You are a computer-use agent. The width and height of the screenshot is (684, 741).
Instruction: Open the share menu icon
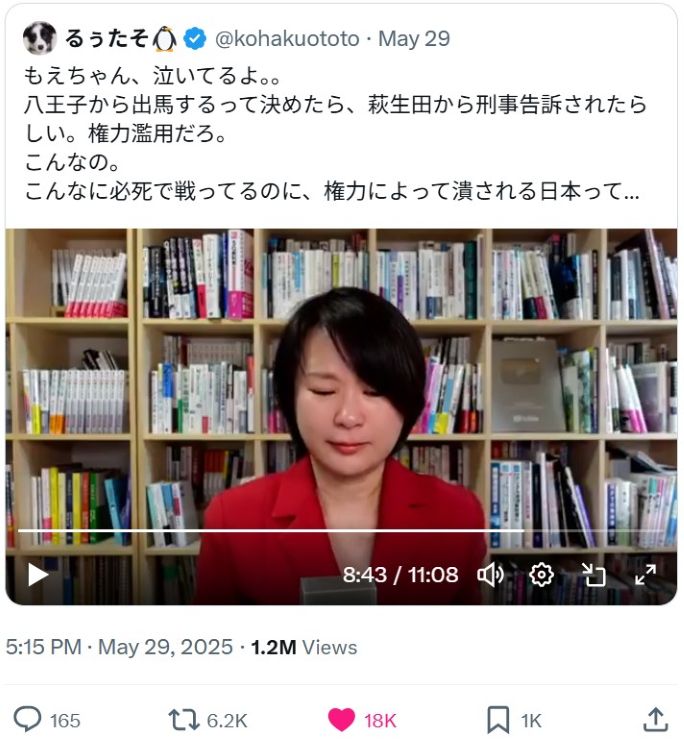pos(655,719)
